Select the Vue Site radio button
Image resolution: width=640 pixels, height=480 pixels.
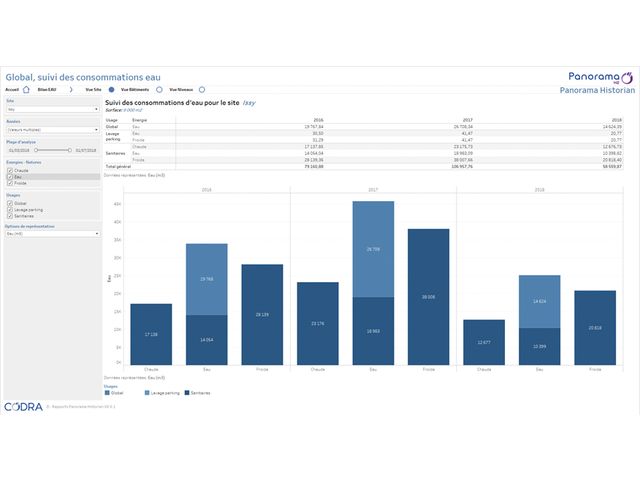click(x=111, y=89)
